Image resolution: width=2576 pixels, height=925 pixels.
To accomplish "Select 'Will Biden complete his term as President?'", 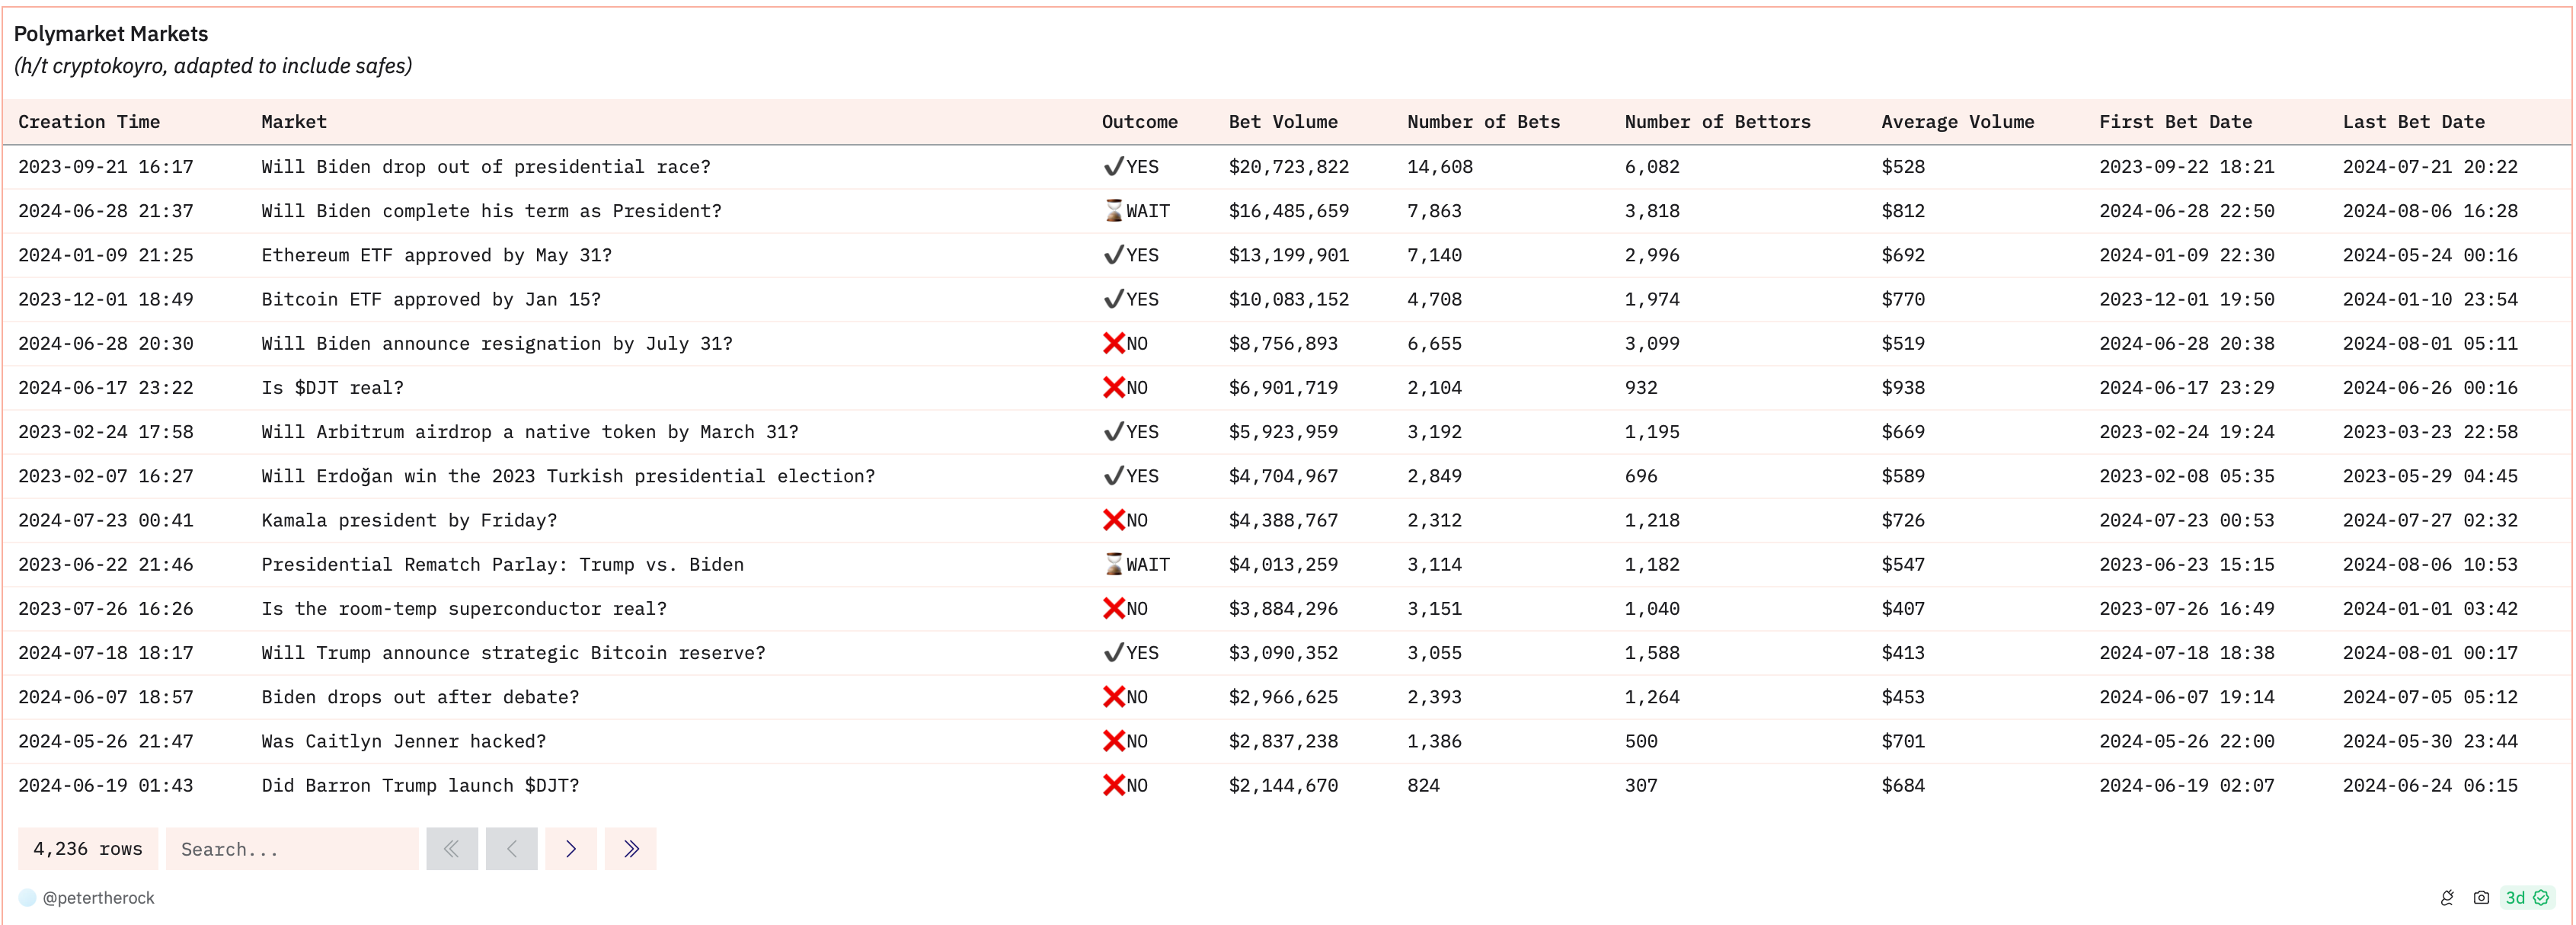I will [491, 211].
